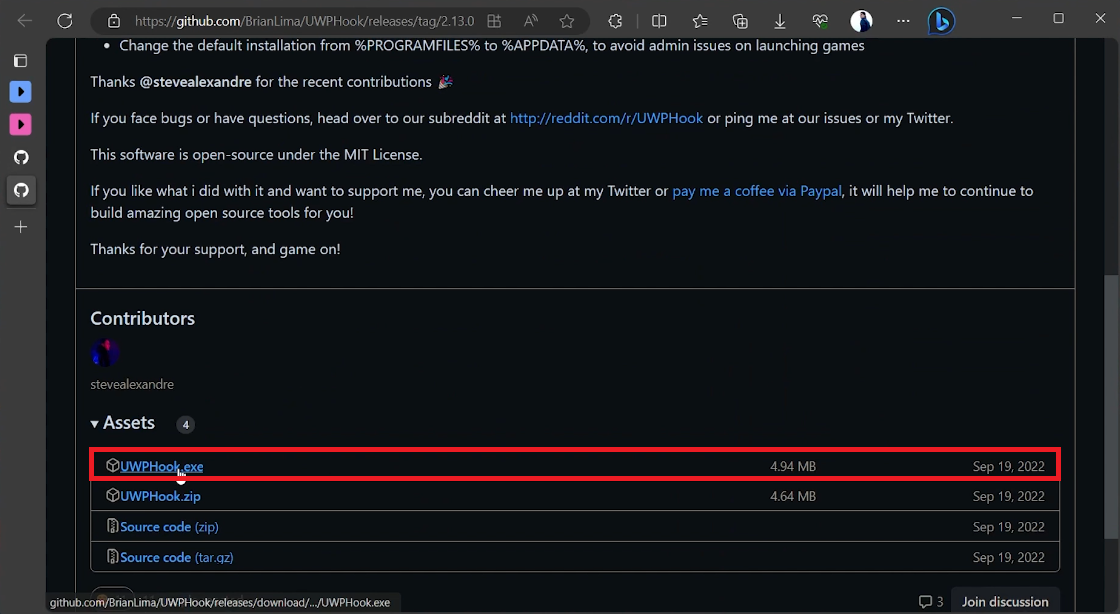This screenshot has height=614, width=1120.
Task: Open browser extensions puzzle icon
Action: [615, 21]
